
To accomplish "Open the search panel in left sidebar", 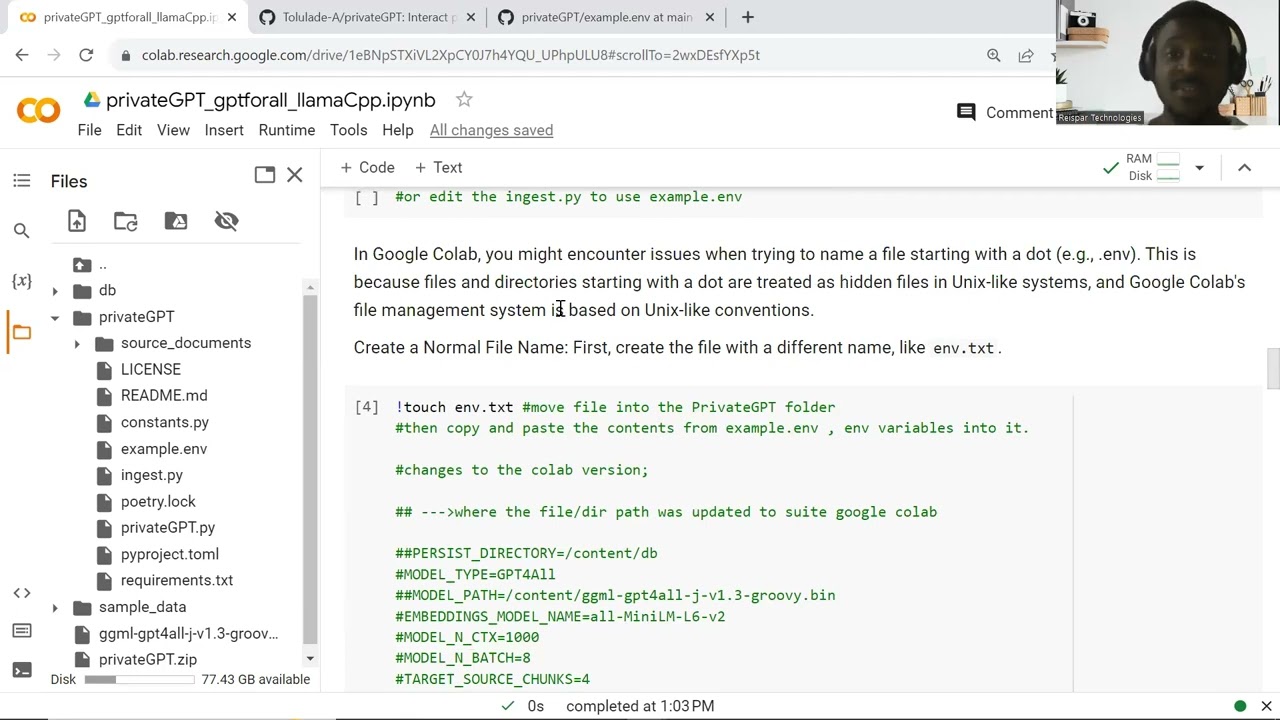I will pos(22,231).
